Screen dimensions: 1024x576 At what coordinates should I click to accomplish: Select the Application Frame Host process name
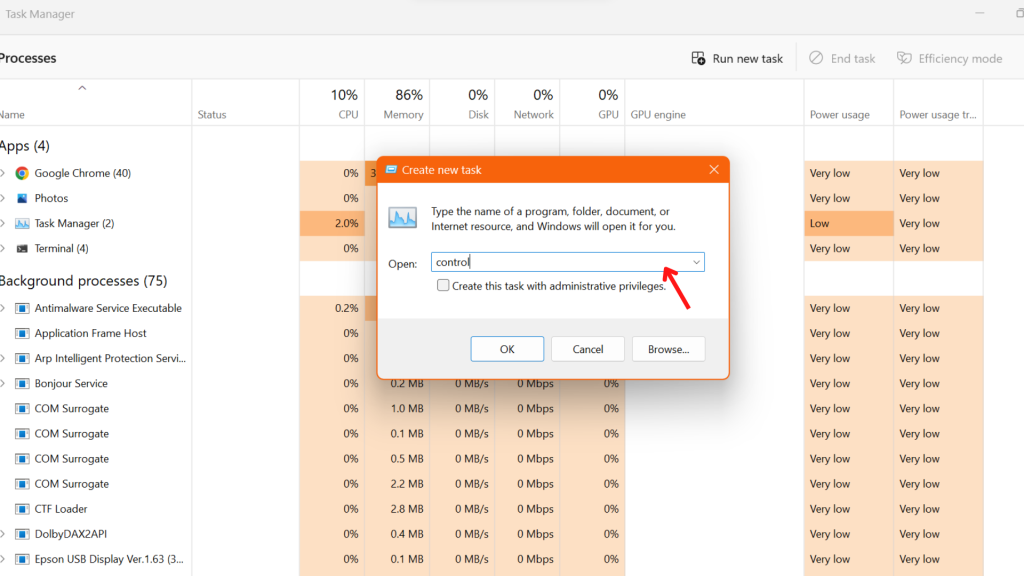coord(90,333)
